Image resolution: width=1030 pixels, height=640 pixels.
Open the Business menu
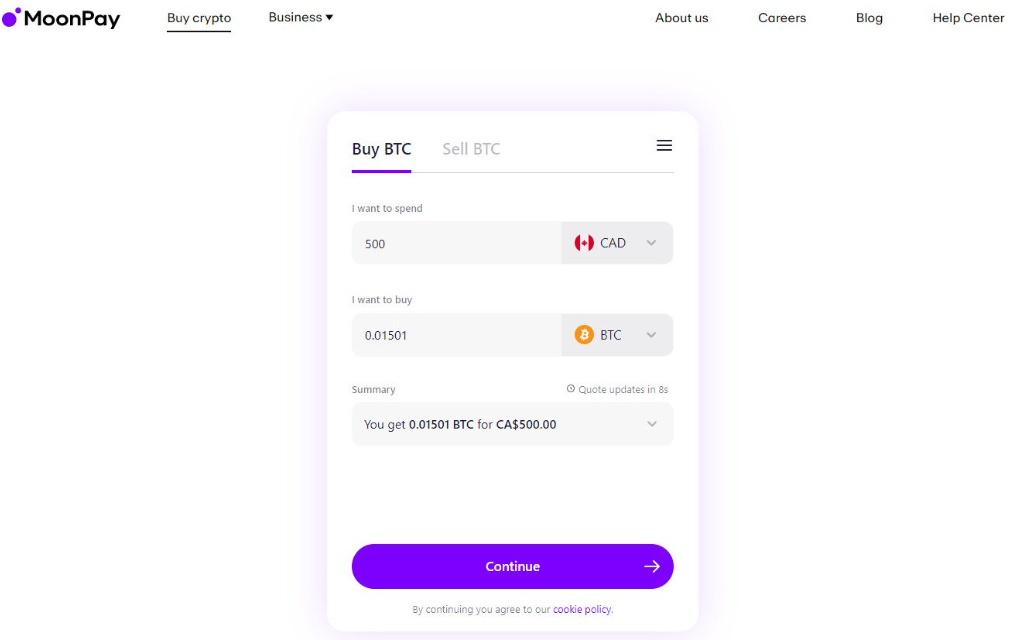pos(299,17)
